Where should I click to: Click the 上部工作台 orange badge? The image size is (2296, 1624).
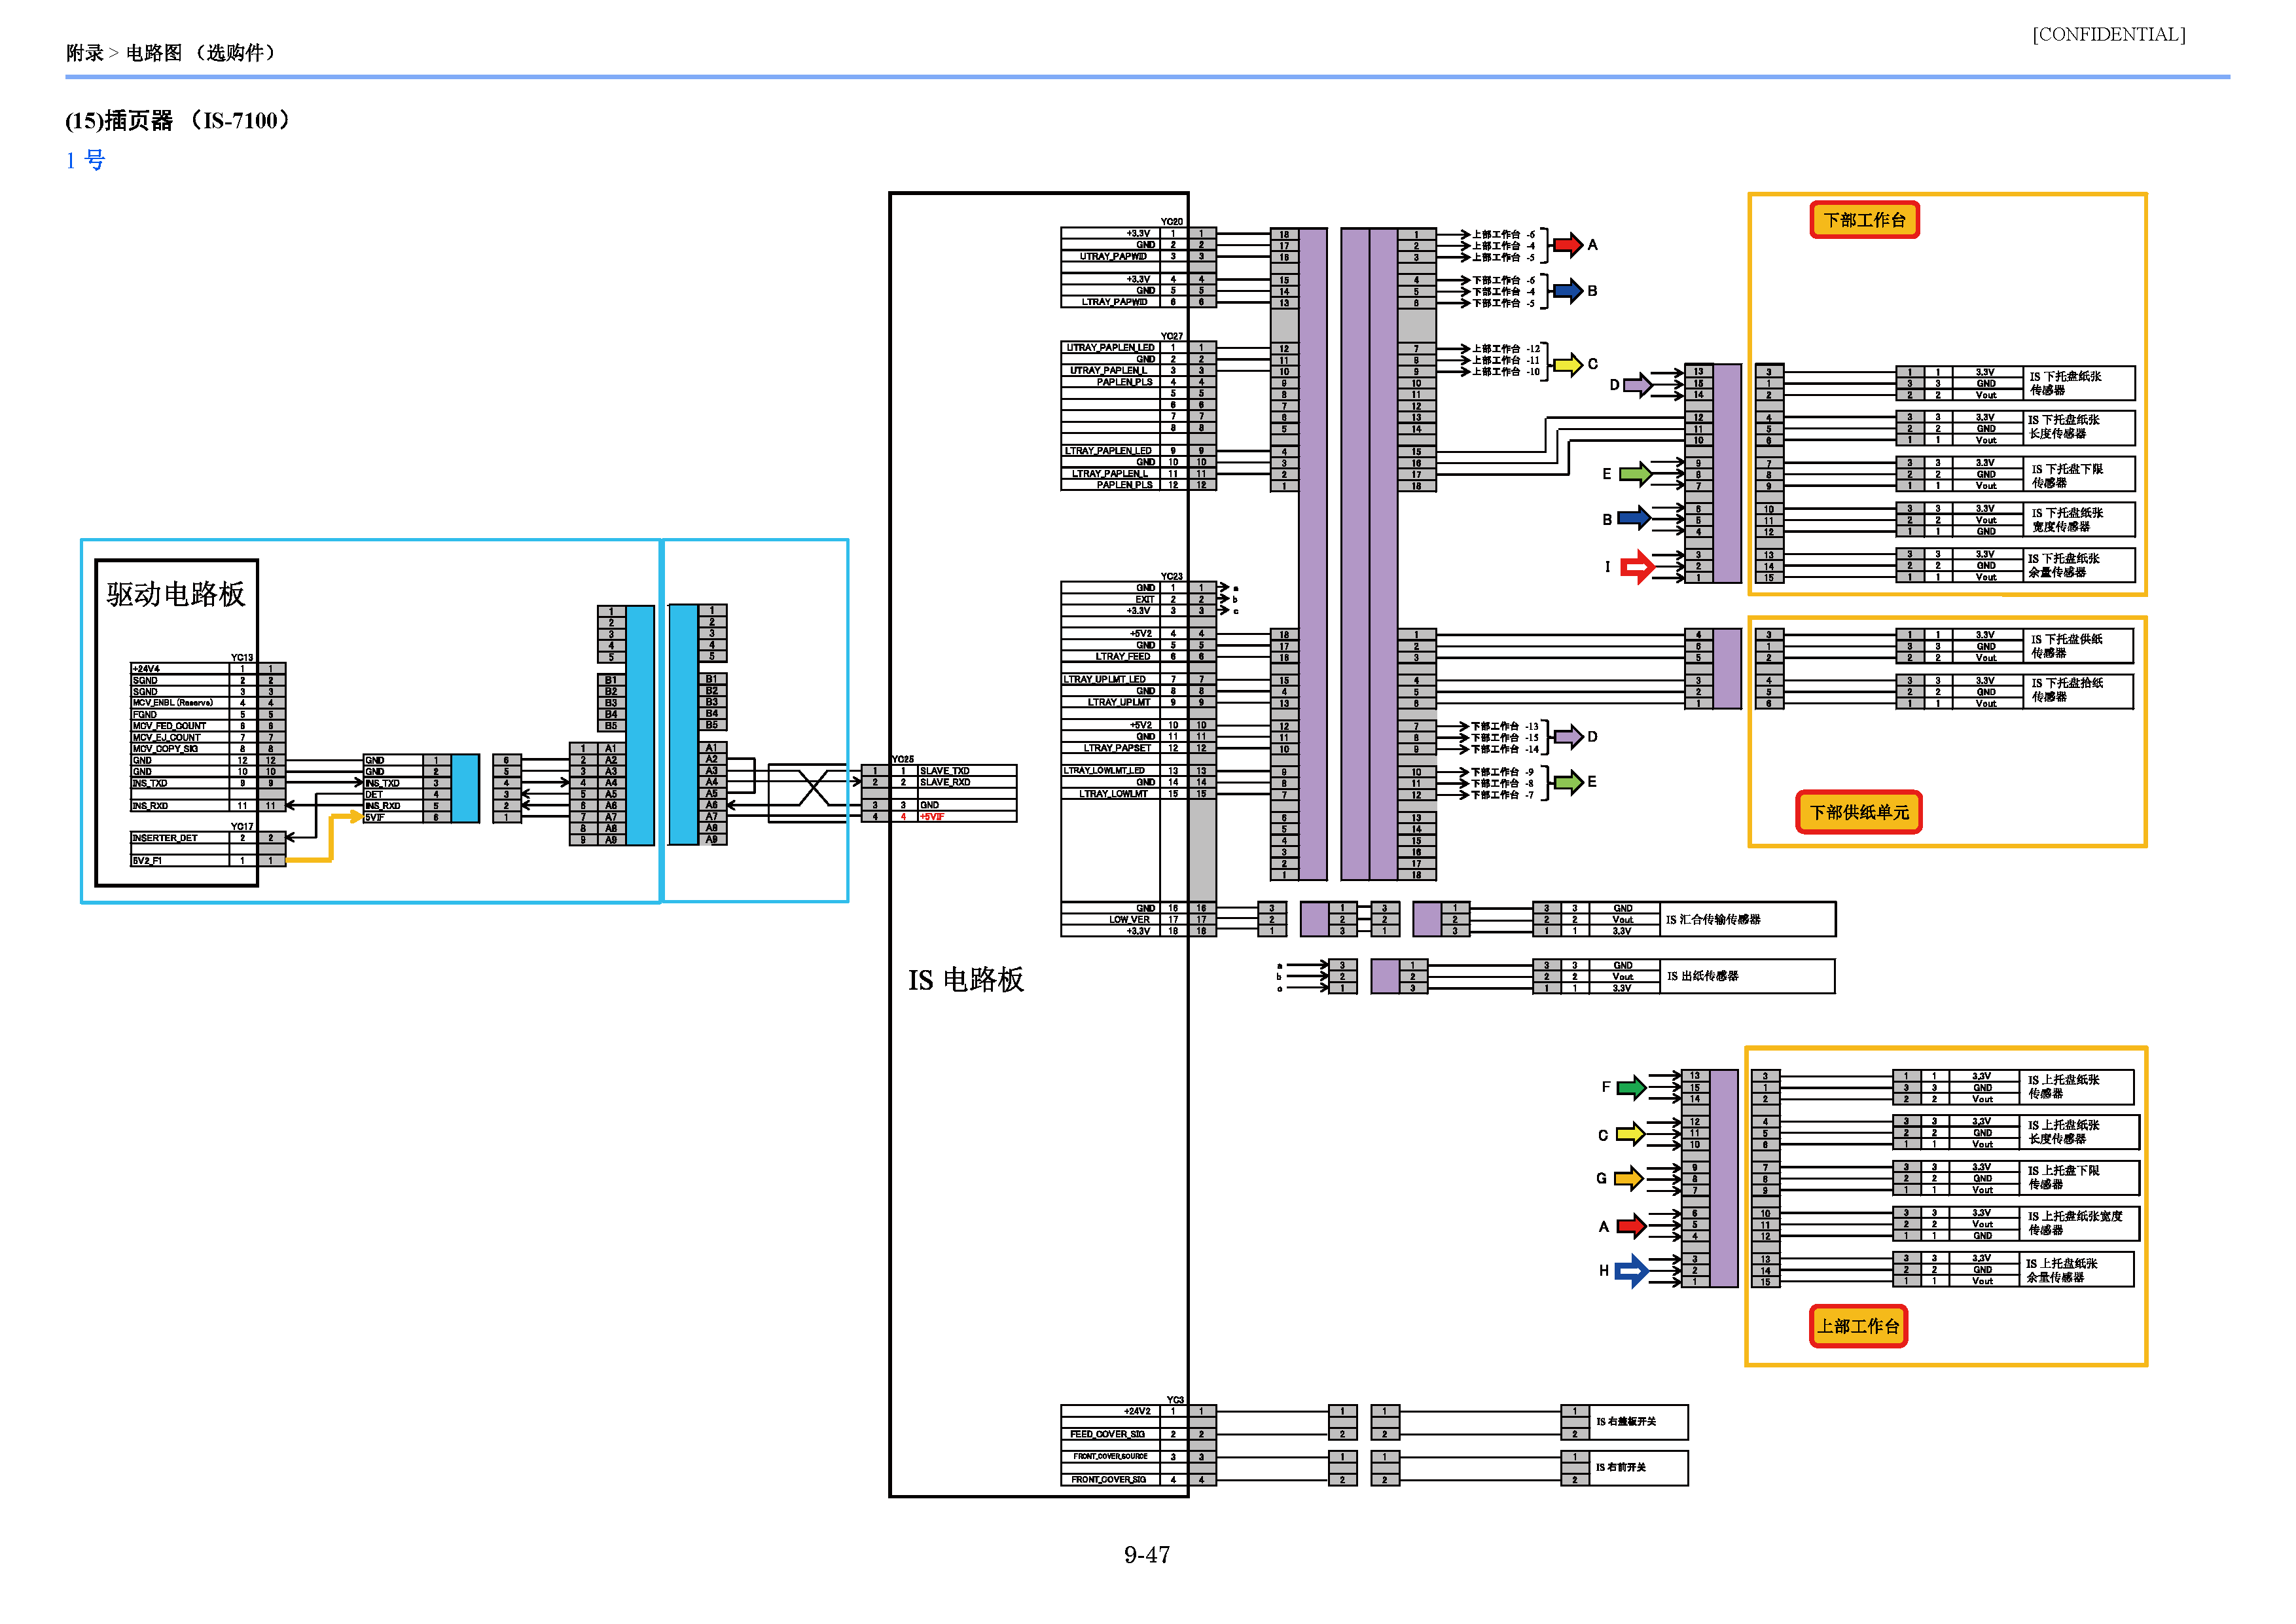[x=1858, y=1326]
